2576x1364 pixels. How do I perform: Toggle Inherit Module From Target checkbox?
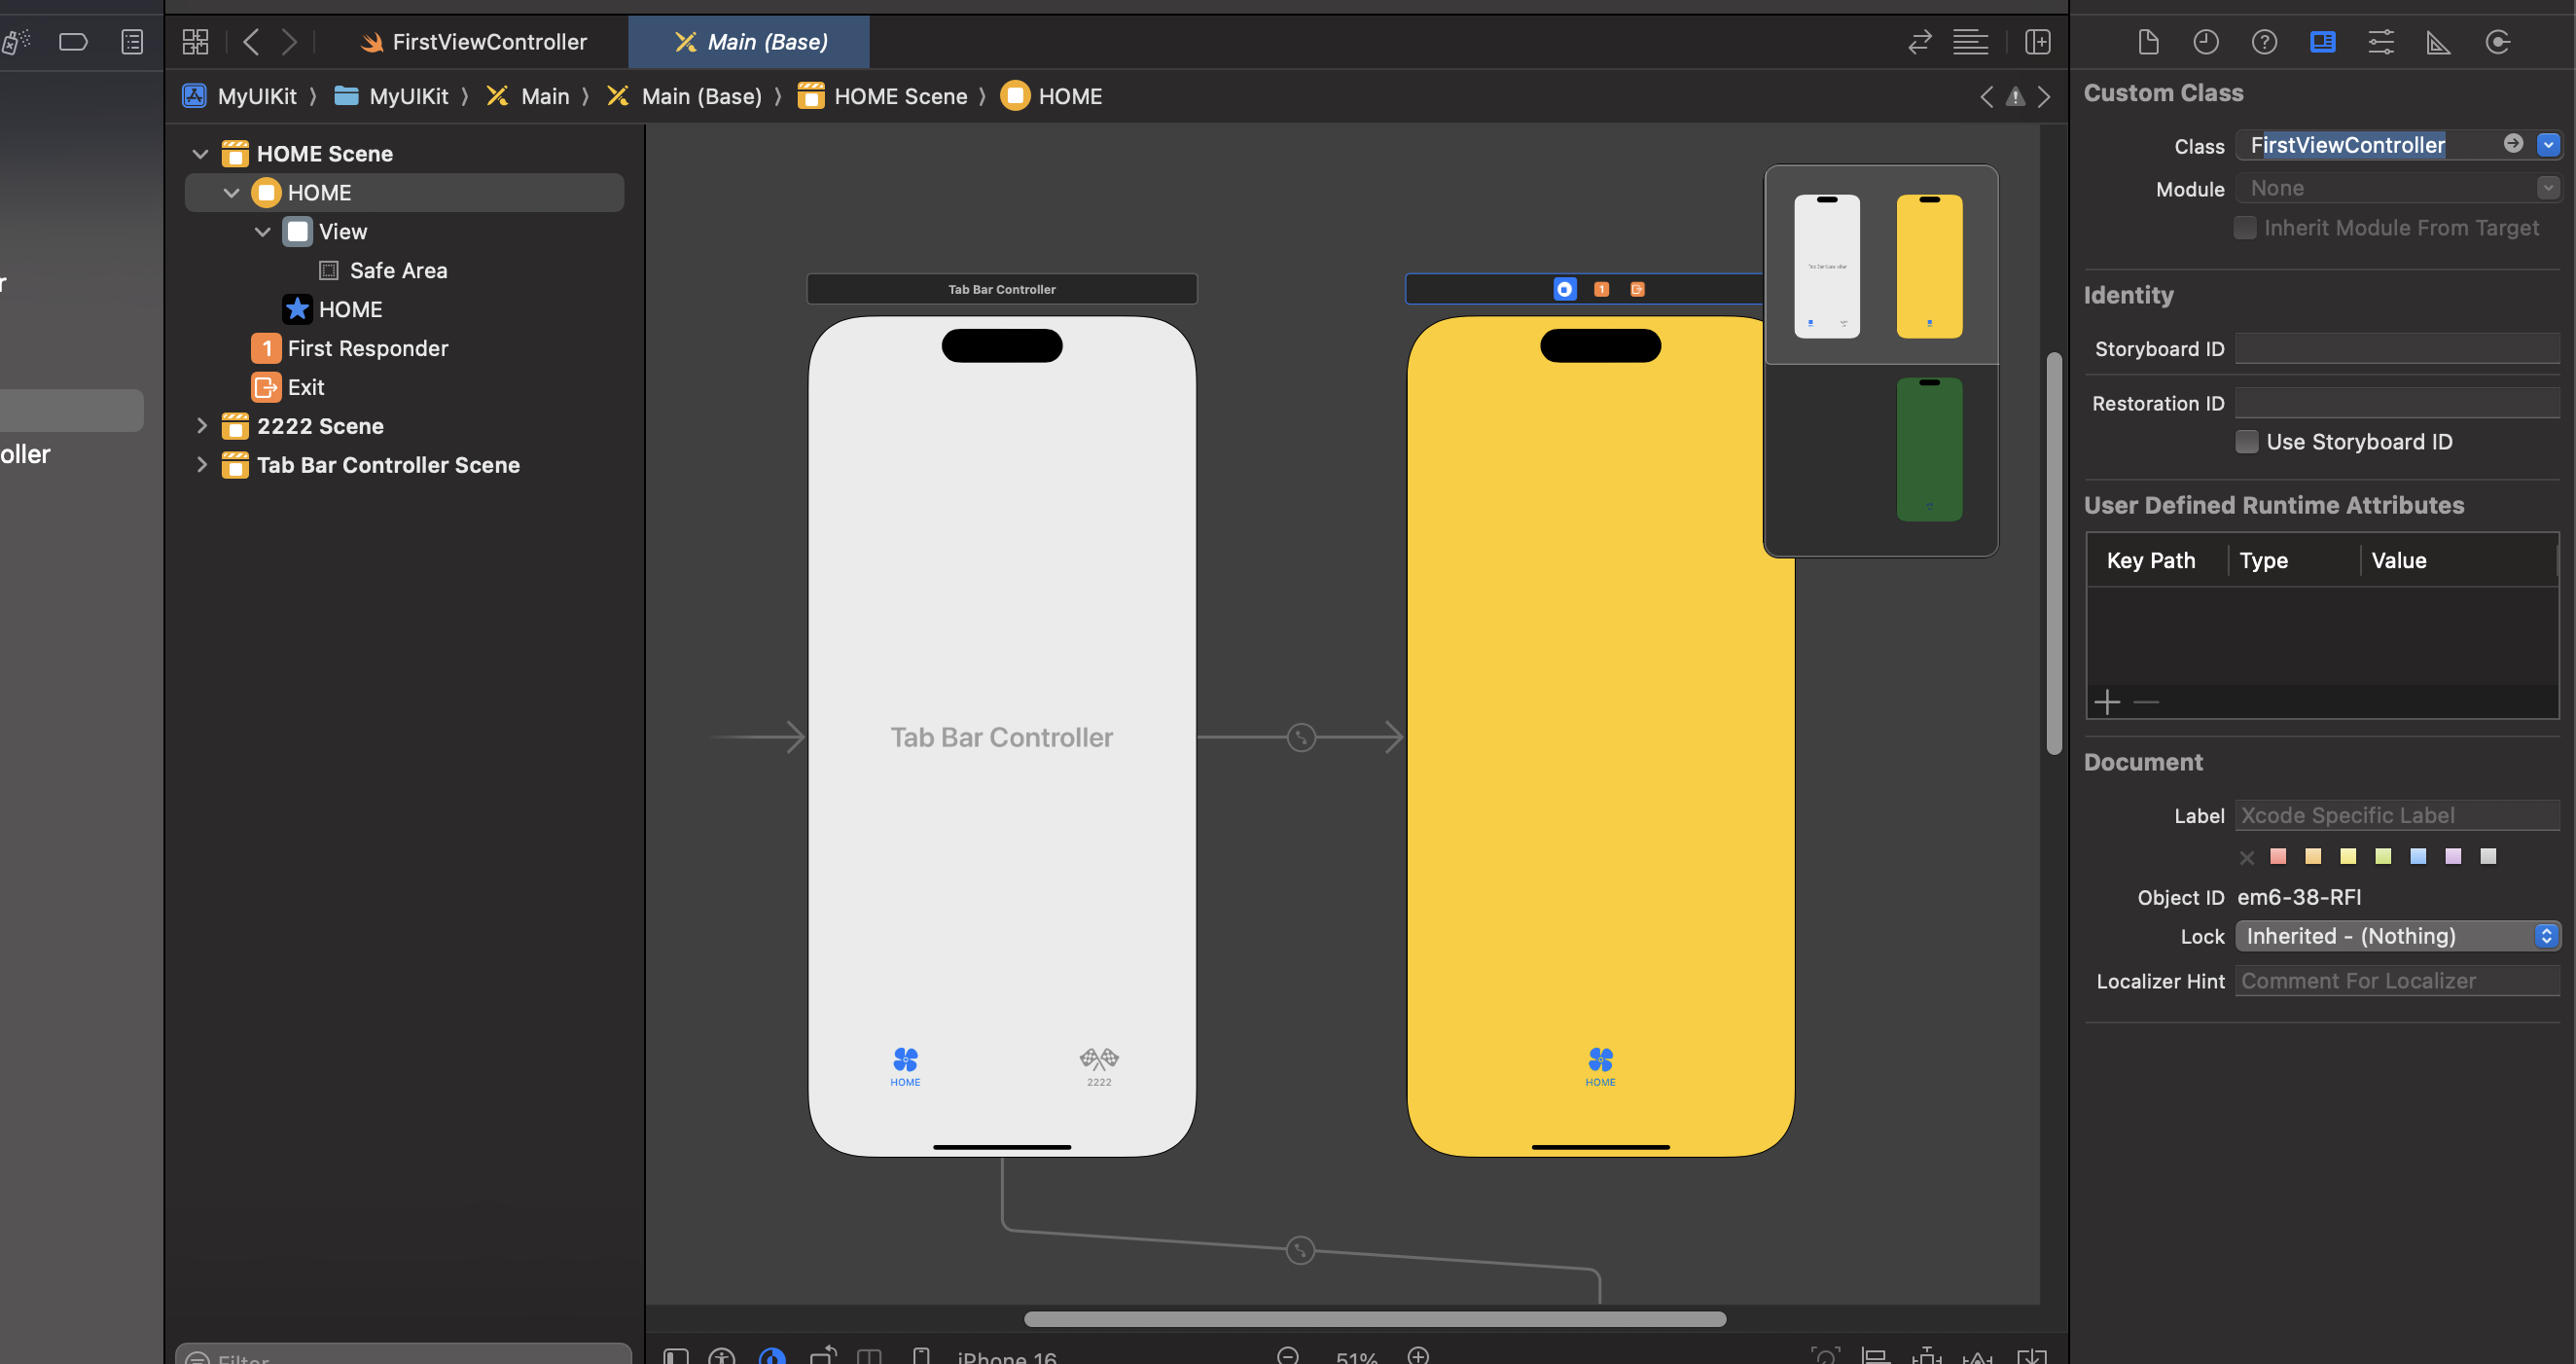[2244, 228]
